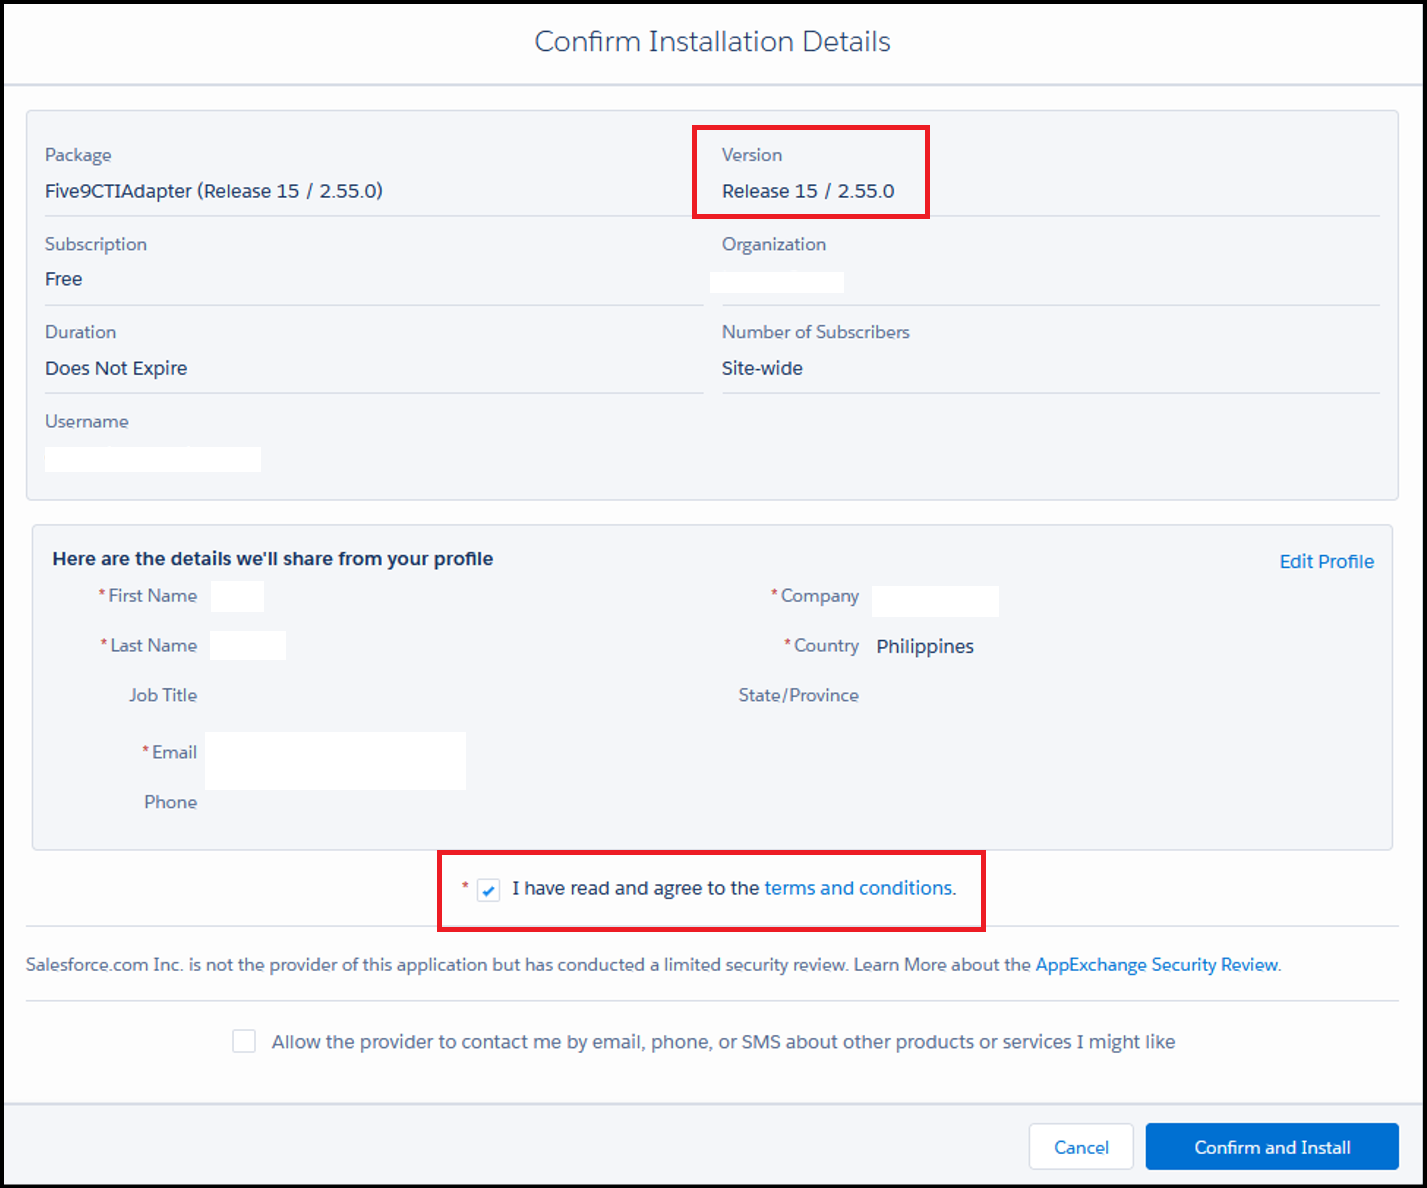This screenshot has height=1188, width=1427.
Task: Click the Confirm and Install button
Action: coord(1272,1147)
